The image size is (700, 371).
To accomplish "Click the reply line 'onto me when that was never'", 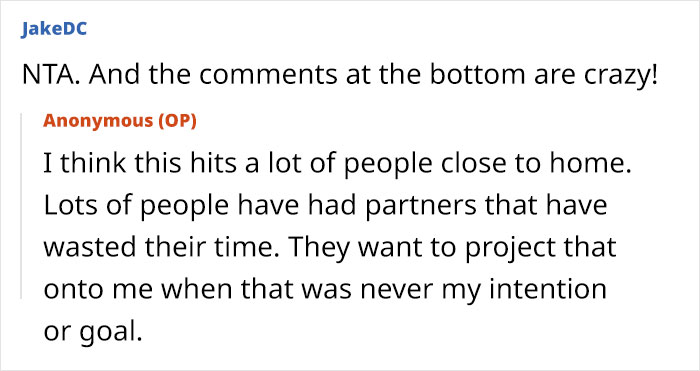I will (325, 290).
